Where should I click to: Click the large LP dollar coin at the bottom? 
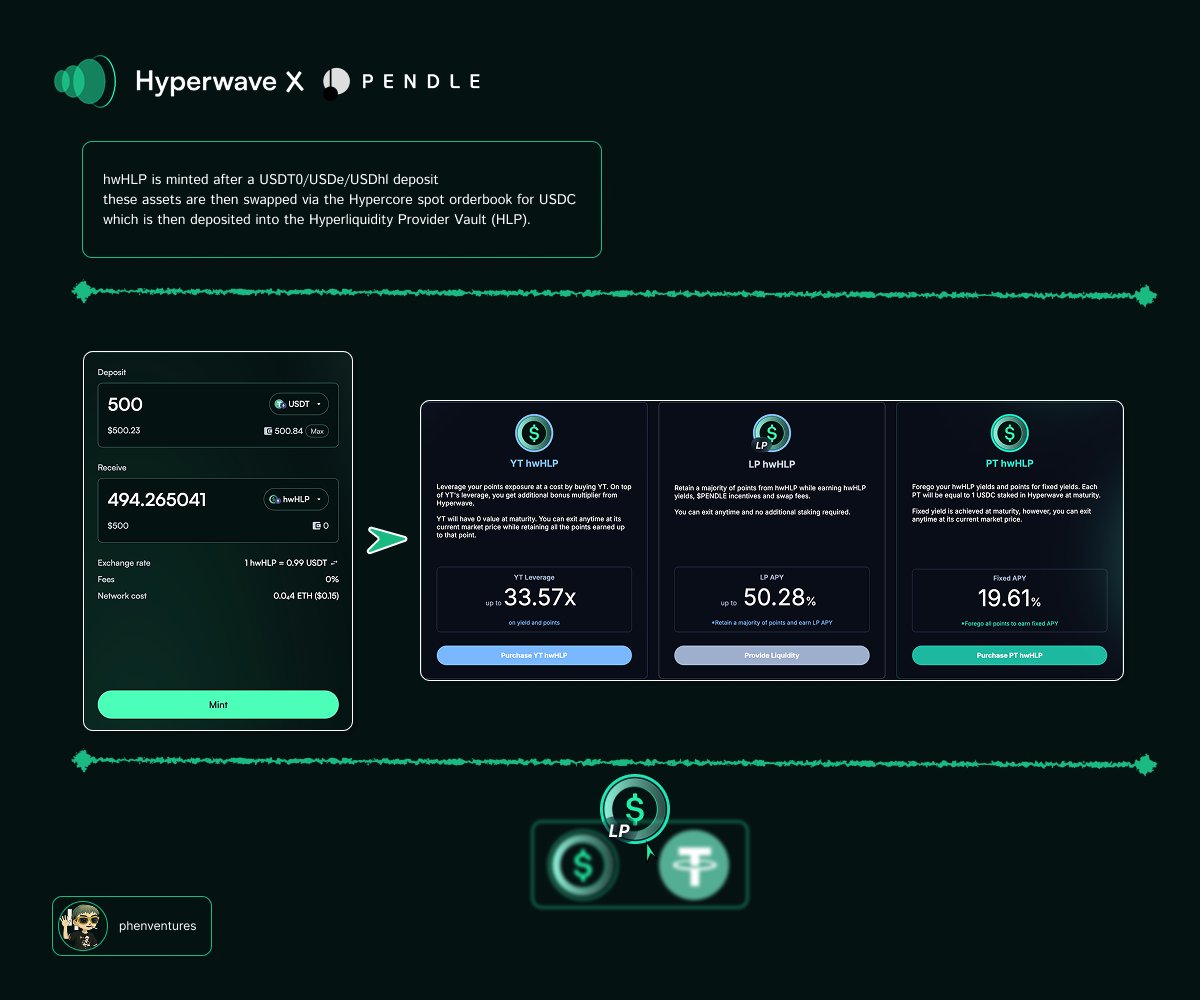[634, 808]
